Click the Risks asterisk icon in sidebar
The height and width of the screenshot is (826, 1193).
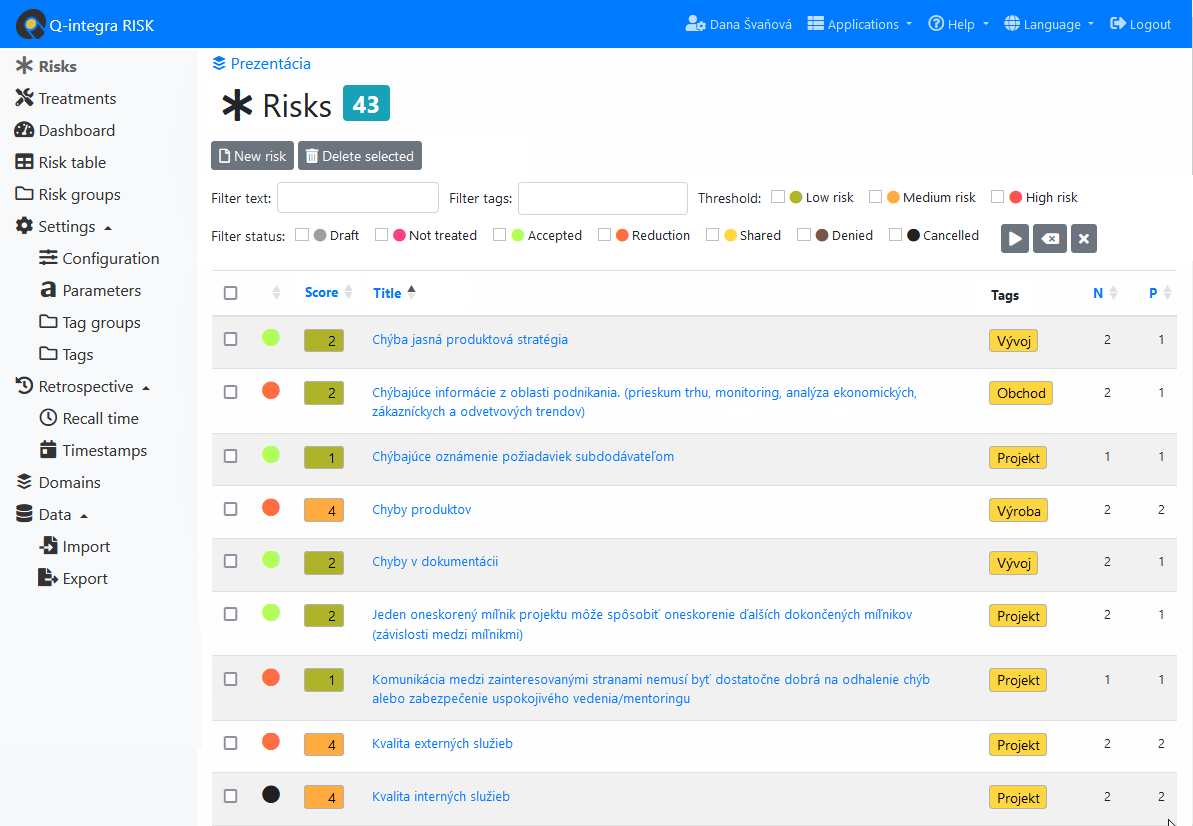[24, 65]
